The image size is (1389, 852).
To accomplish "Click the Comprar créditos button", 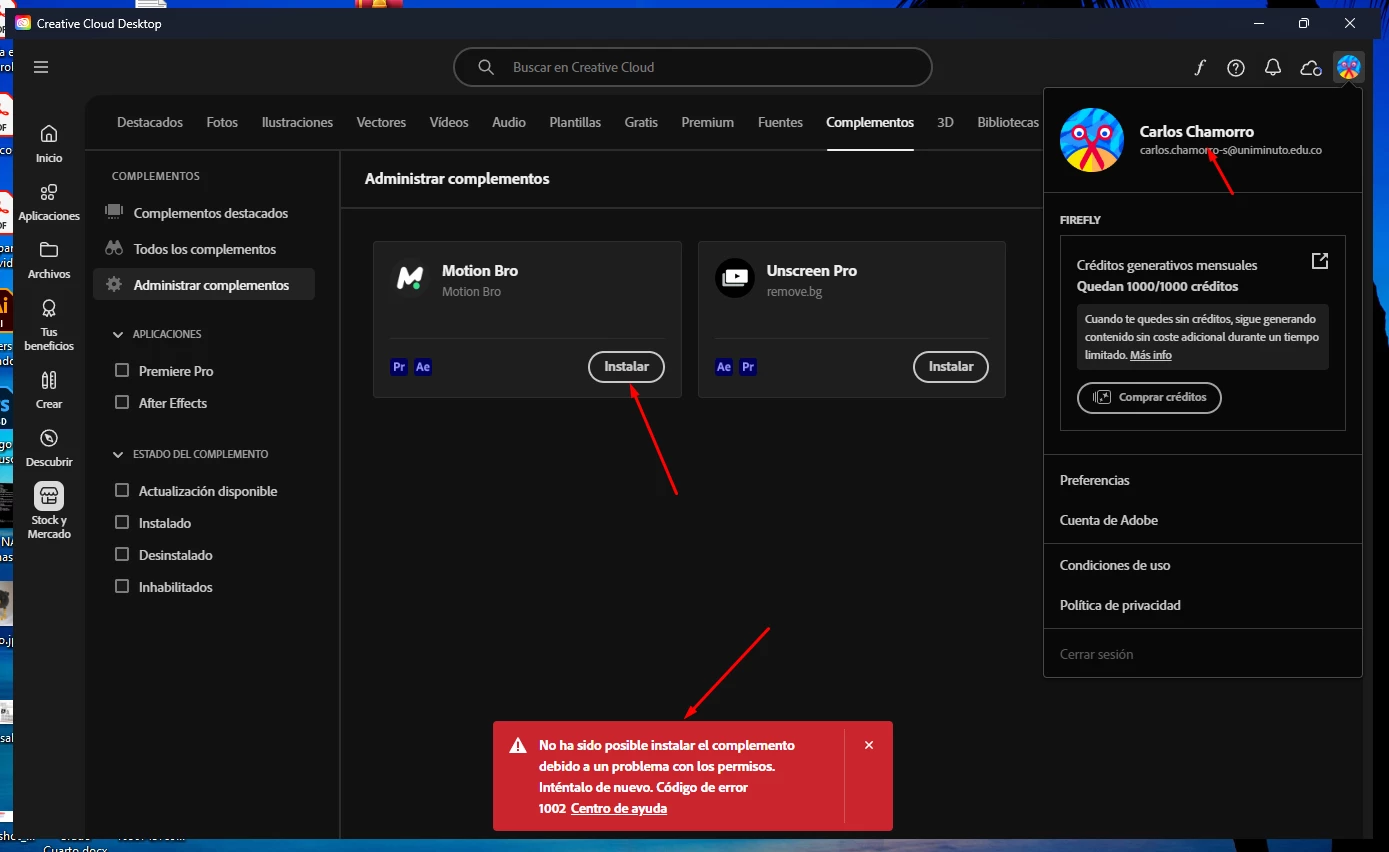I will coord(1149,397).
